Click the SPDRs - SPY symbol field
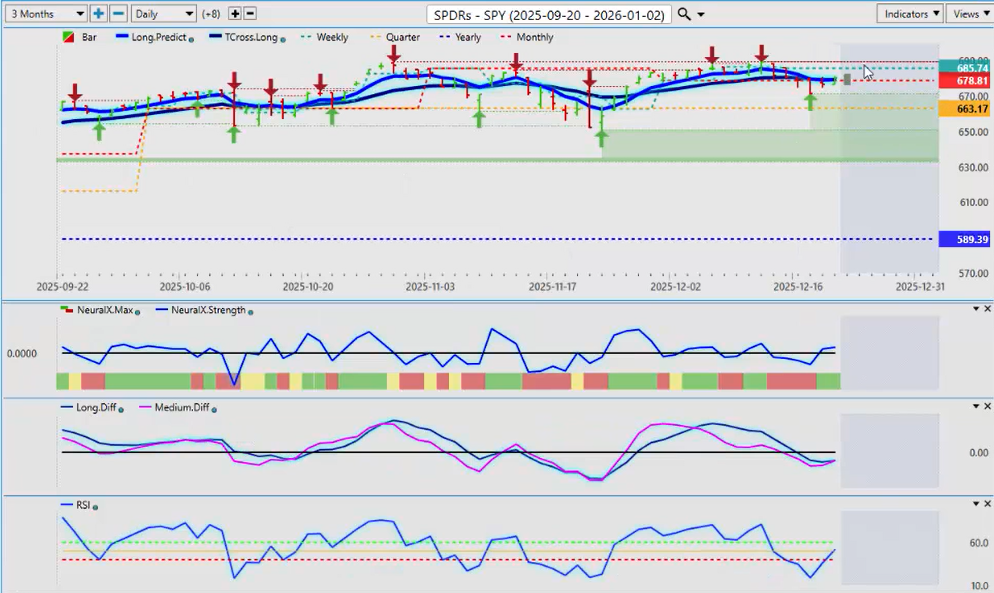The width and height of the screenshot is (994, 593). pyautogui.click(x=548, y=15)
